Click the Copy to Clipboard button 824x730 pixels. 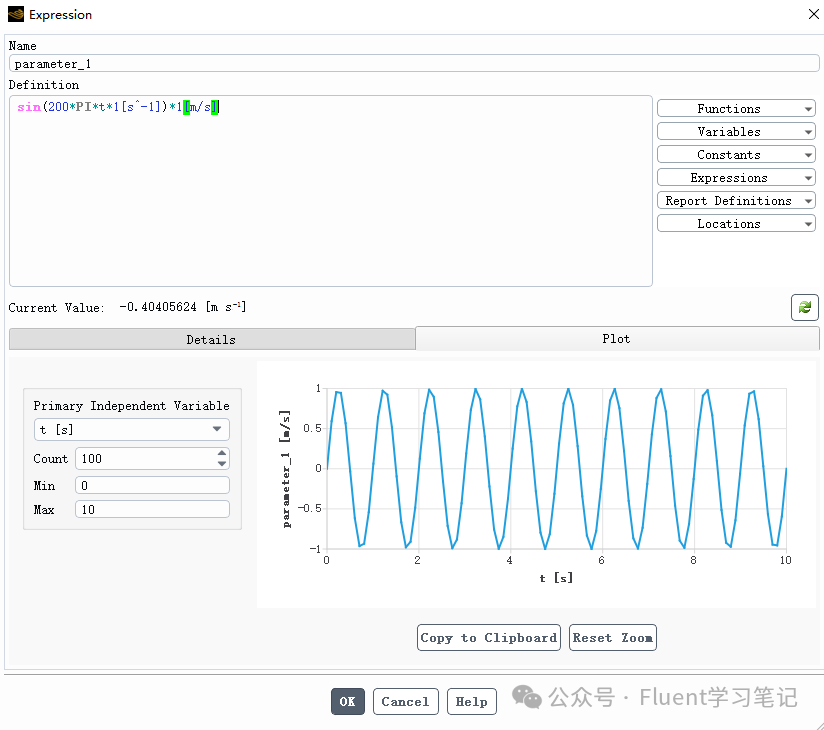coord(488,637)
